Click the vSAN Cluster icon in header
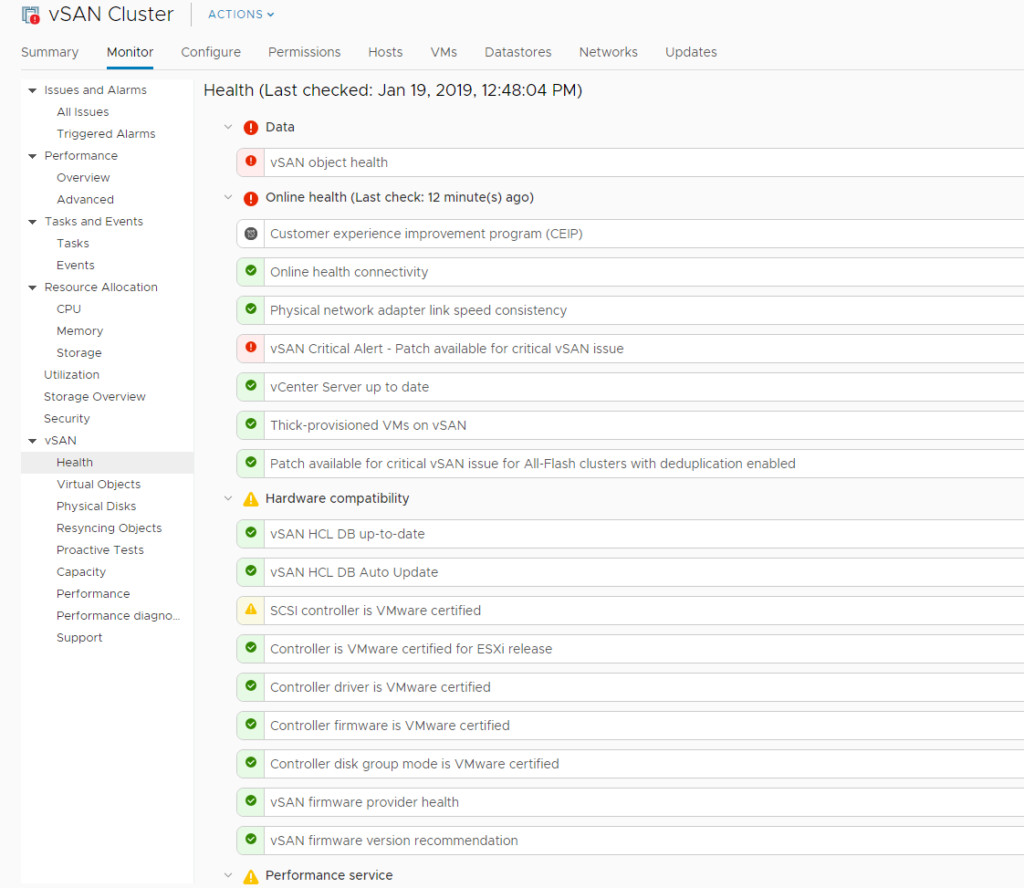This screenshot has height=888, width=1024. 31,14
